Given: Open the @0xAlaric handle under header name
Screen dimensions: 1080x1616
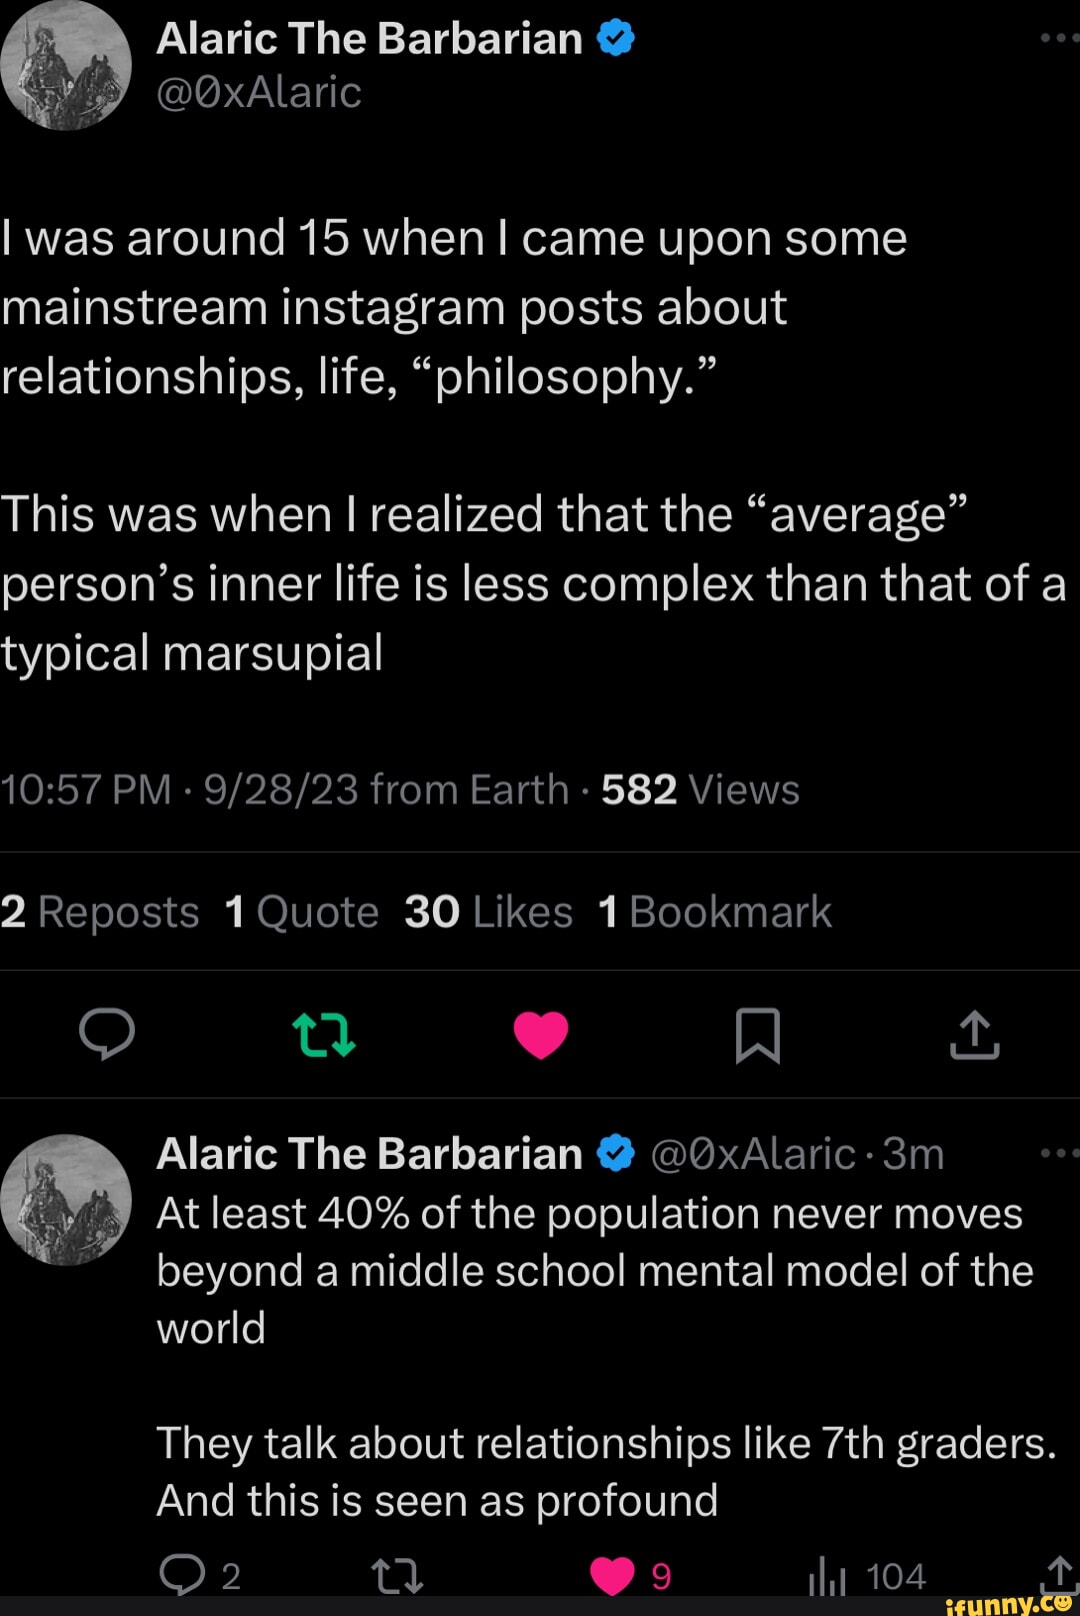Looking at the screenshot, I should pos(259,92).
